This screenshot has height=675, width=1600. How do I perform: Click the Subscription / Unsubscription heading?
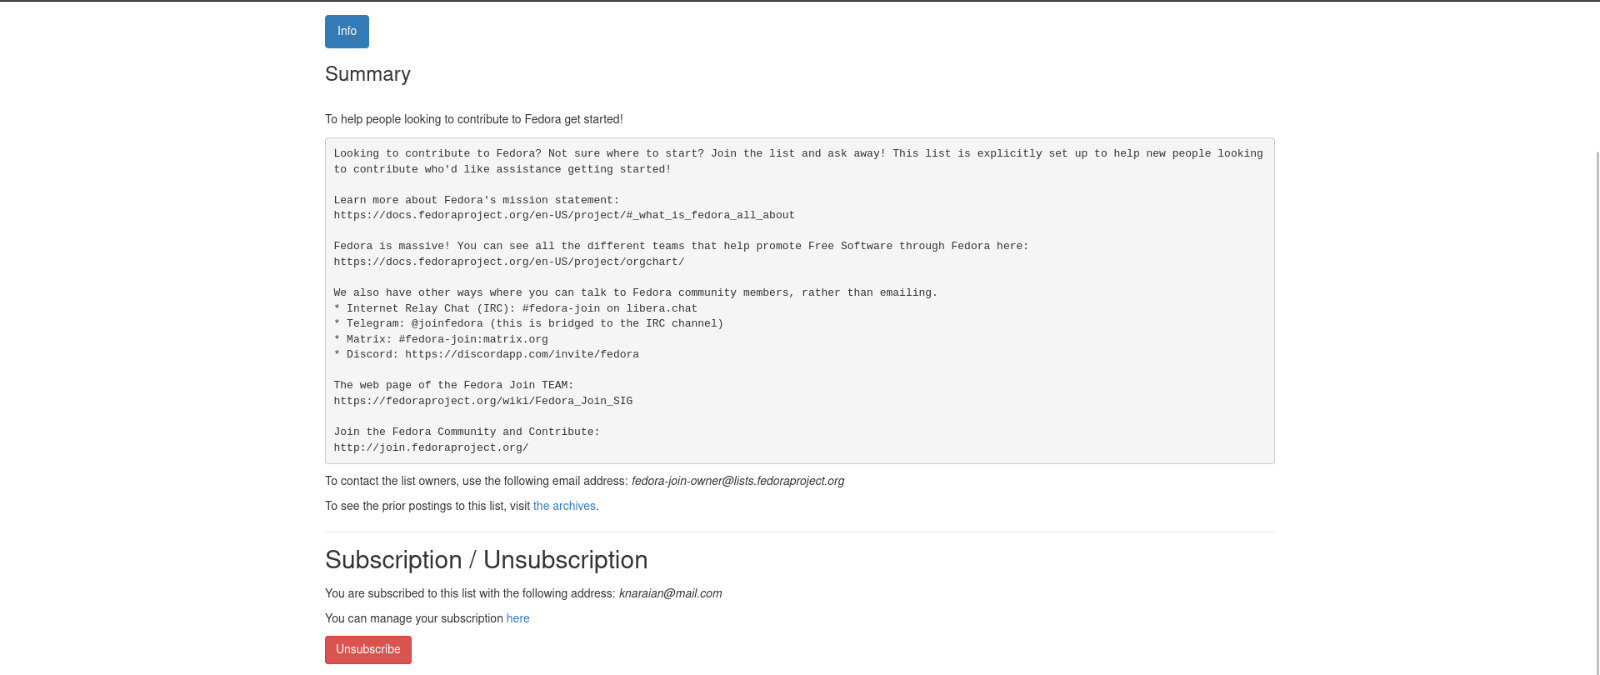(x=486, y=560)
